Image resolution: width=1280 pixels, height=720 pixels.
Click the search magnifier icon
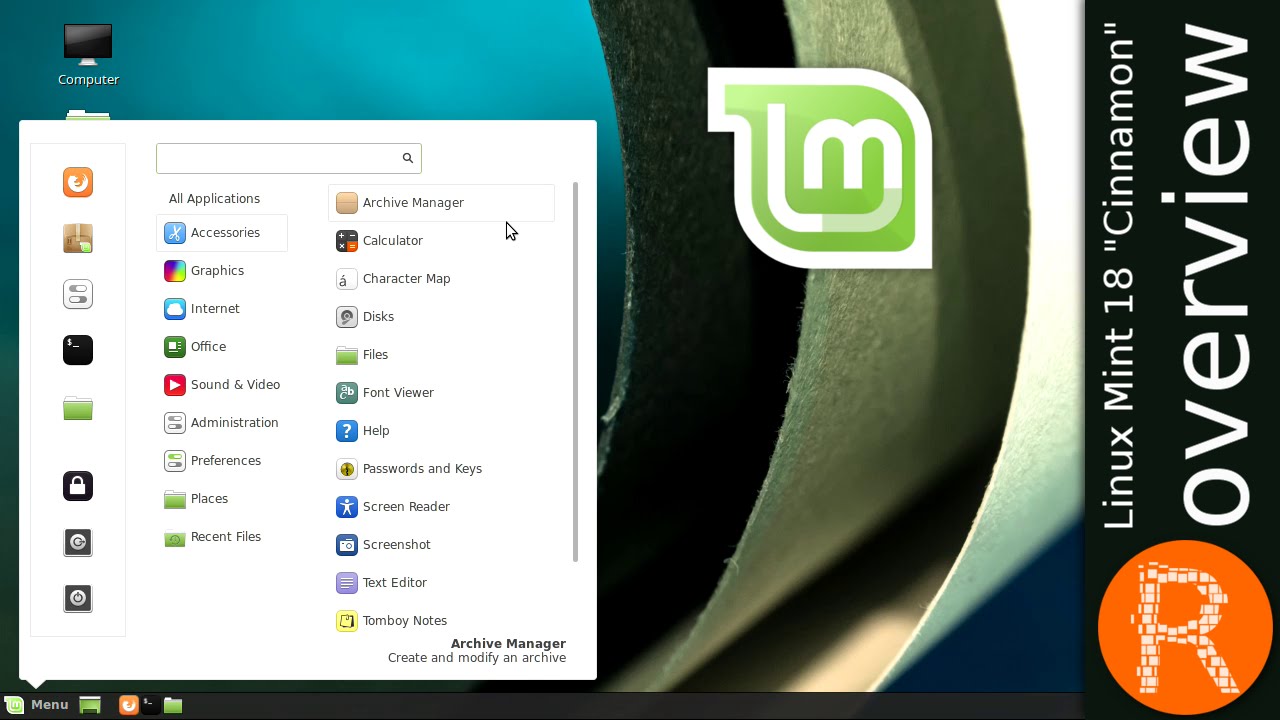click(408, 158)
